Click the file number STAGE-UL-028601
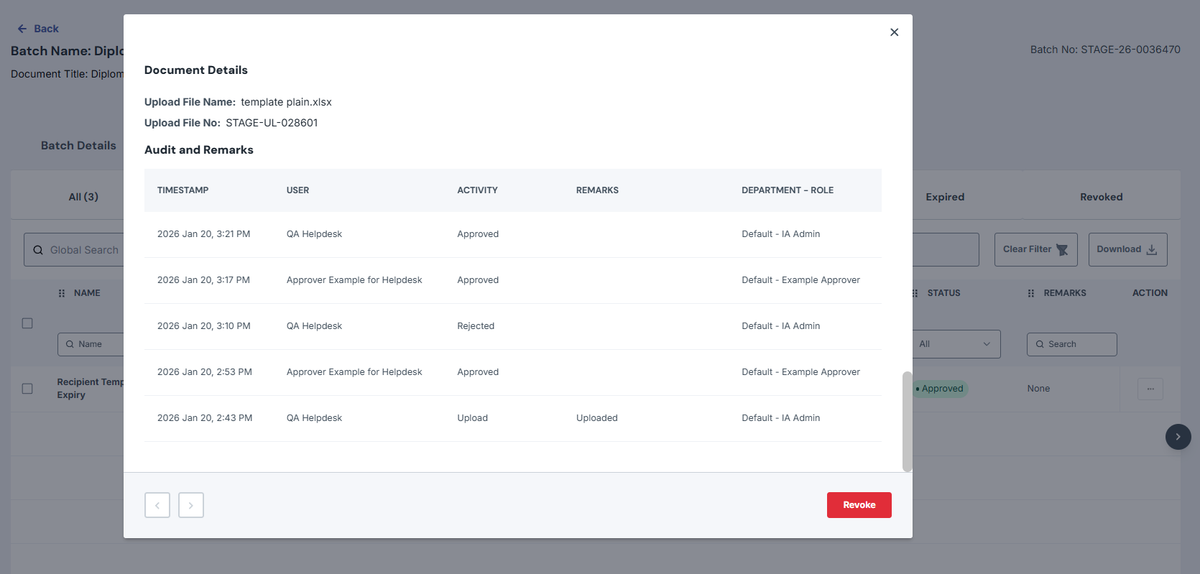 pos(272,123)
